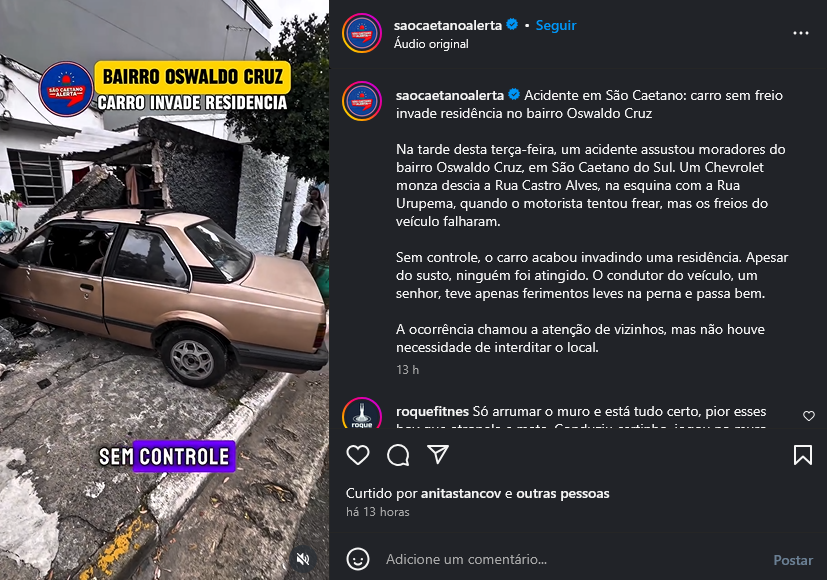The image size is (827, 580).
Task: Submit the comment with the Postar button
Action: coord(793,560)
